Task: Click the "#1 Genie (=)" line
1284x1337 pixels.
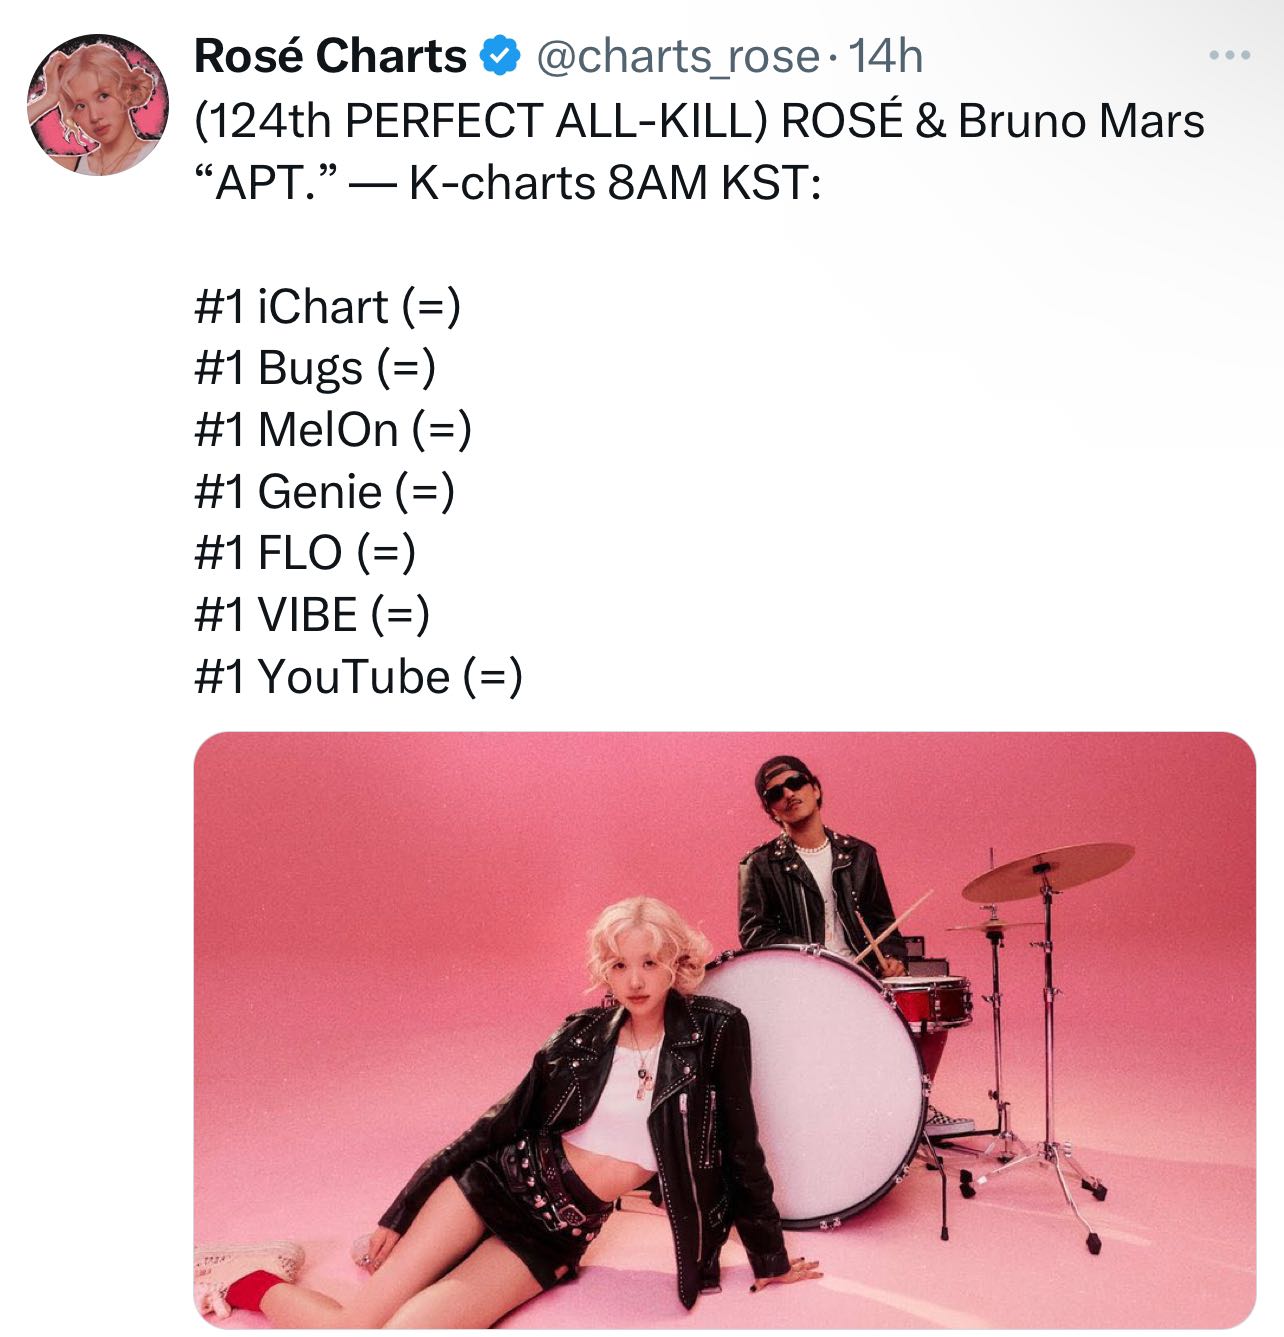Action: tap(325, 492)
